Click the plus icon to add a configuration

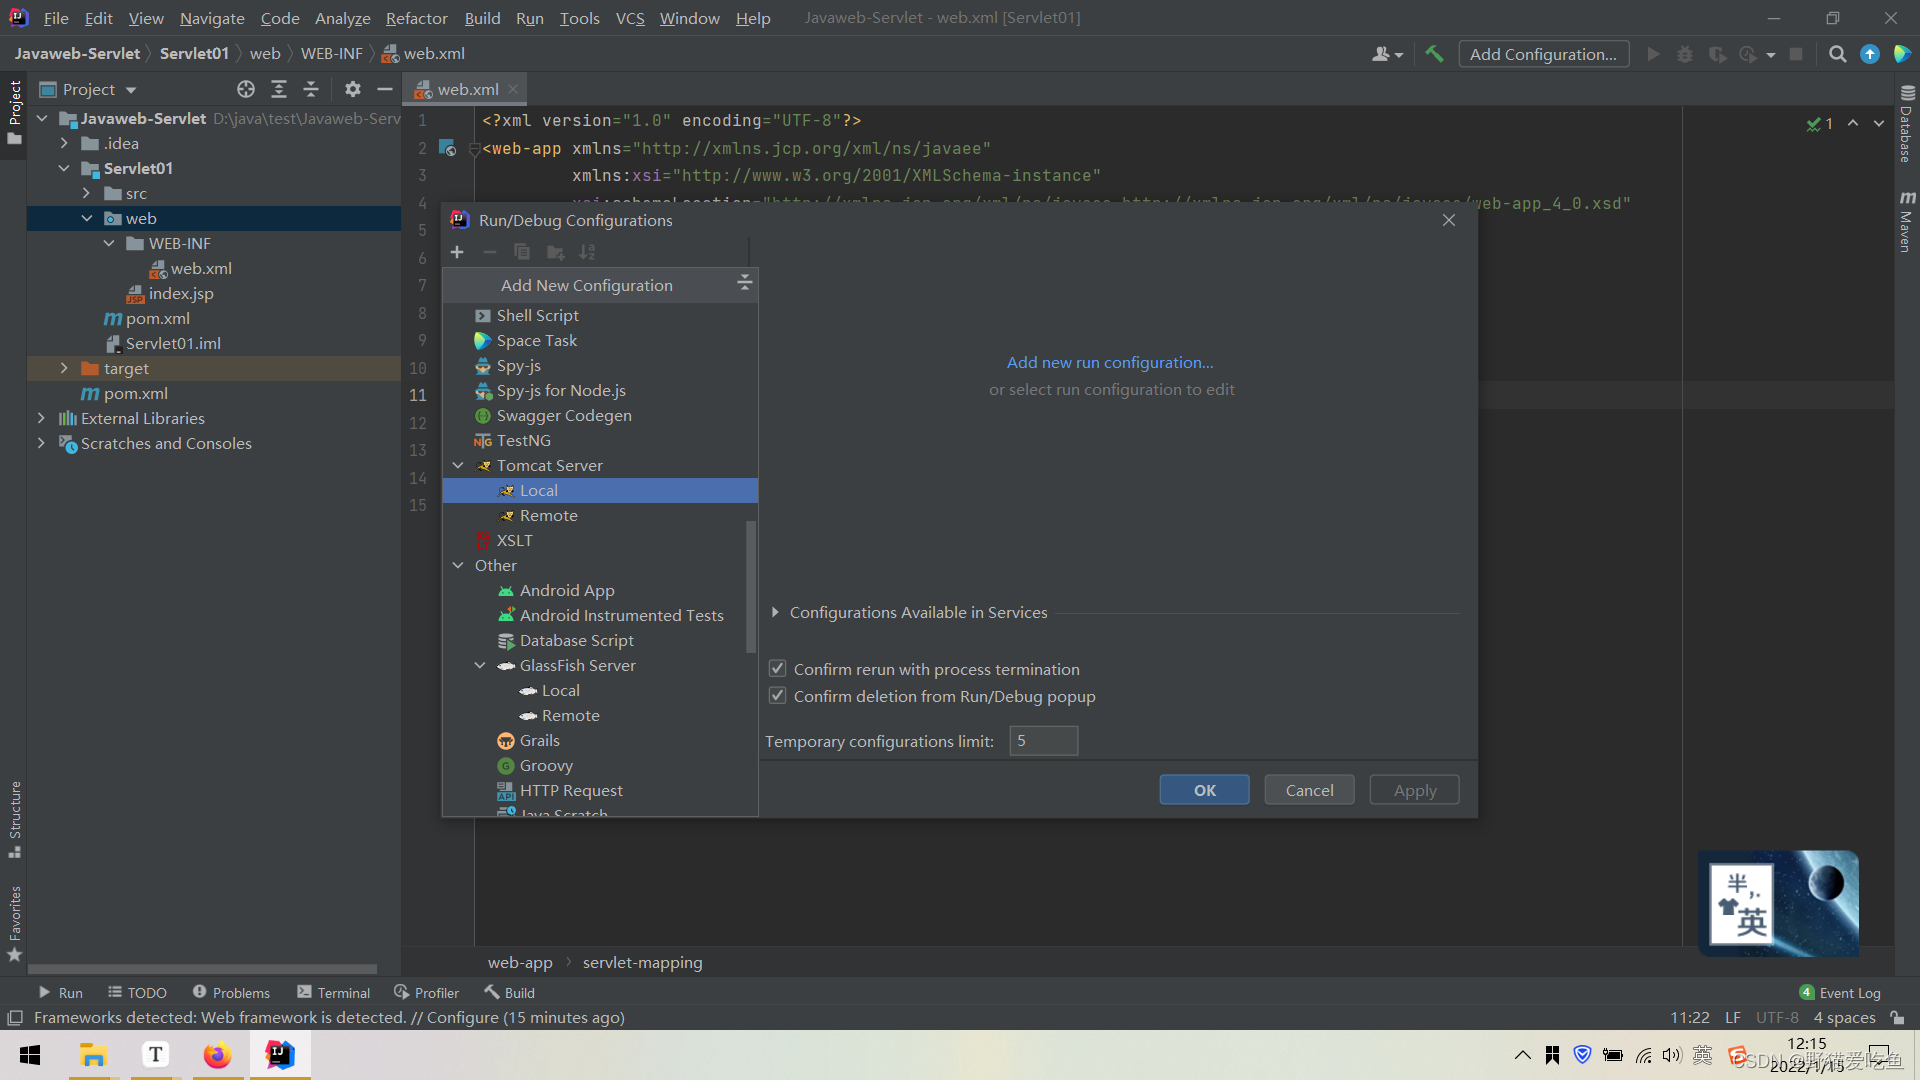pos(457,252)
